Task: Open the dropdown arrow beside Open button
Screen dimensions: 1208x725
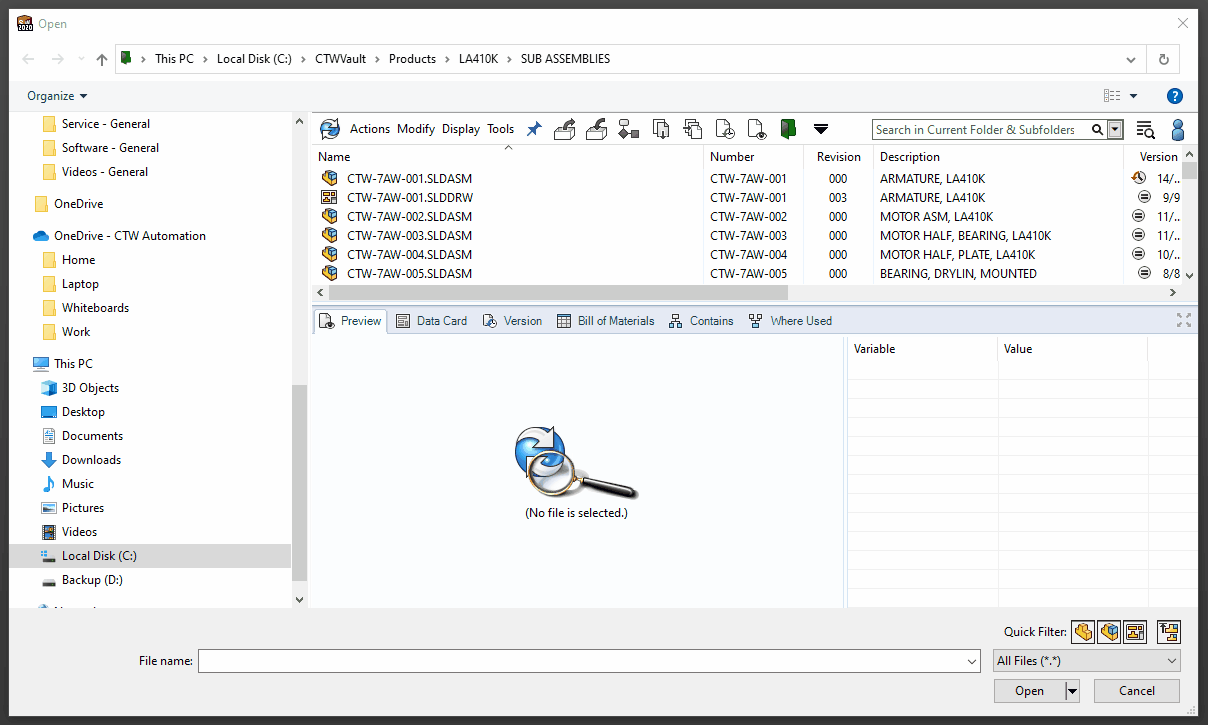Action: coord(1073,691)
